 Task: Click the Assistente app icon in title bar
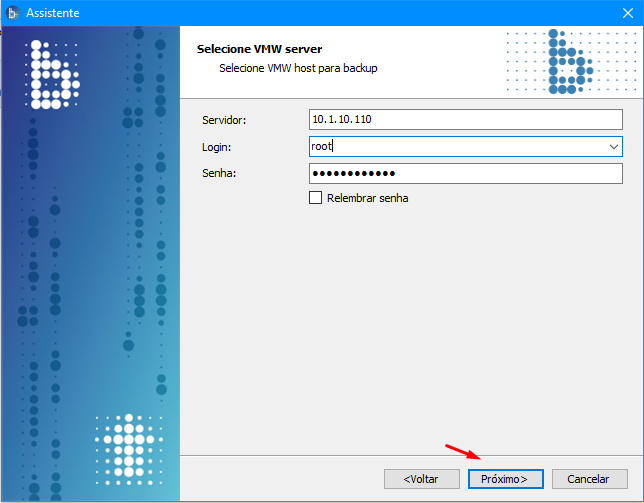13,13
